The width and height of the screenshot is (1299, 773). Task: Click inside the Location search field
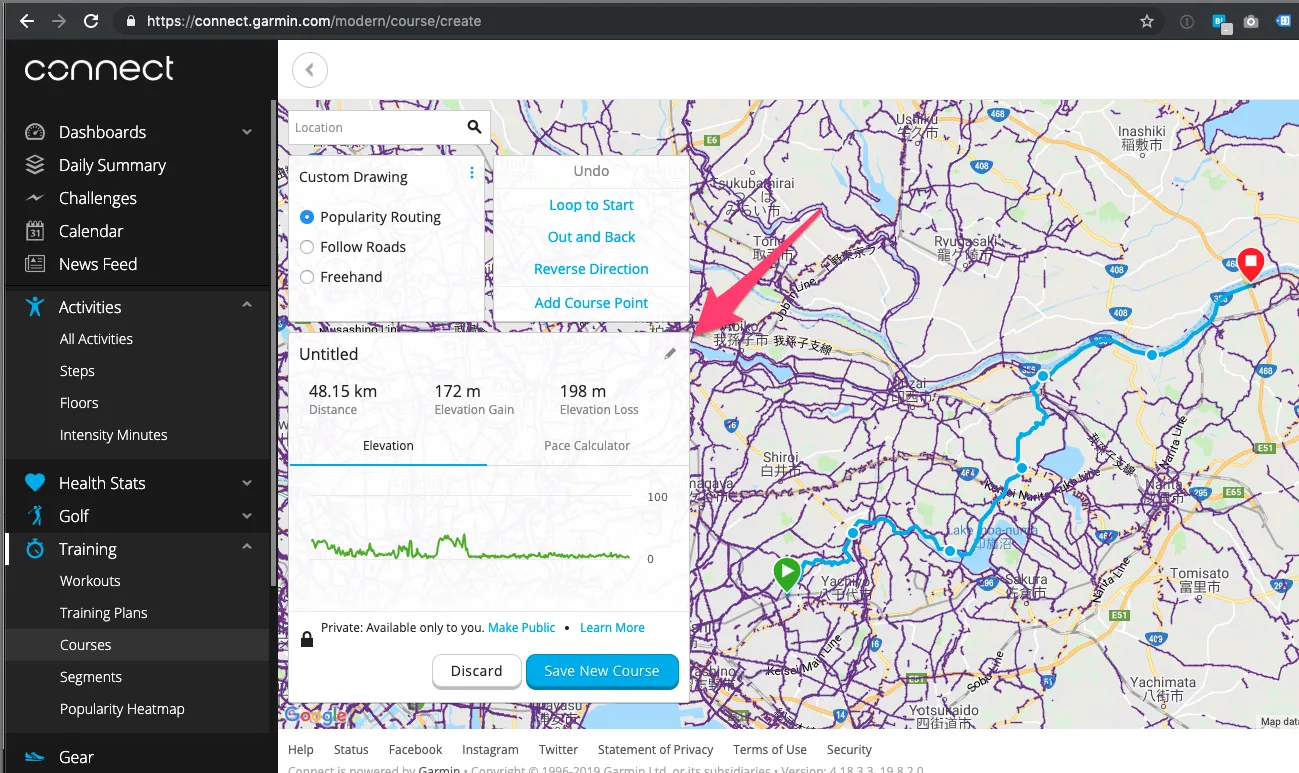pos(370,127)
